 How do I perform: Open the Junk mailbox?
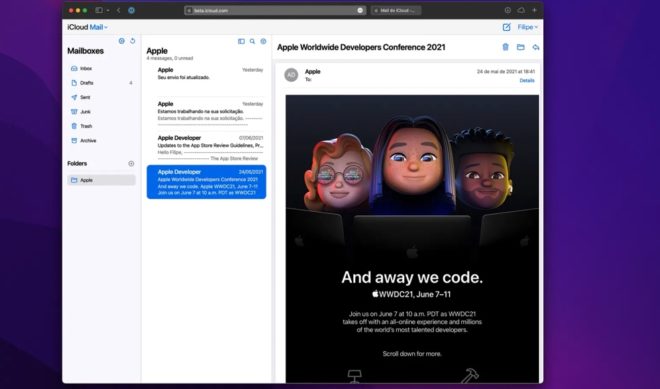tap(101, 112)
